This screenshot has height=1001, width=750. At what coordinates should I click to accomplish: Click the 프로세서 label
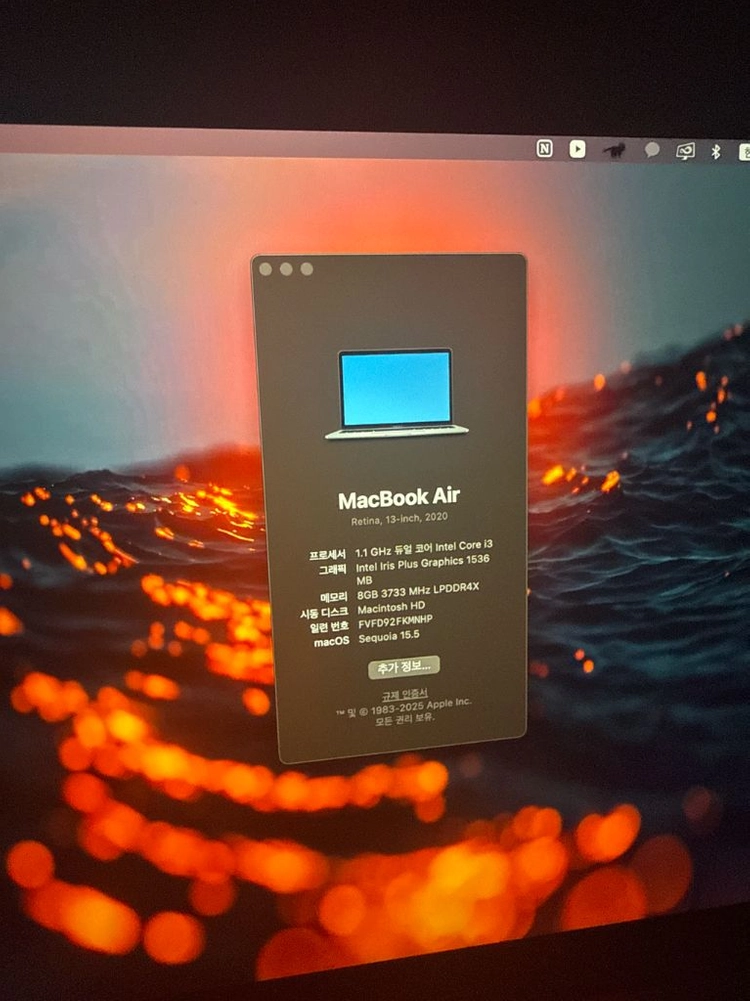point(327,555)
